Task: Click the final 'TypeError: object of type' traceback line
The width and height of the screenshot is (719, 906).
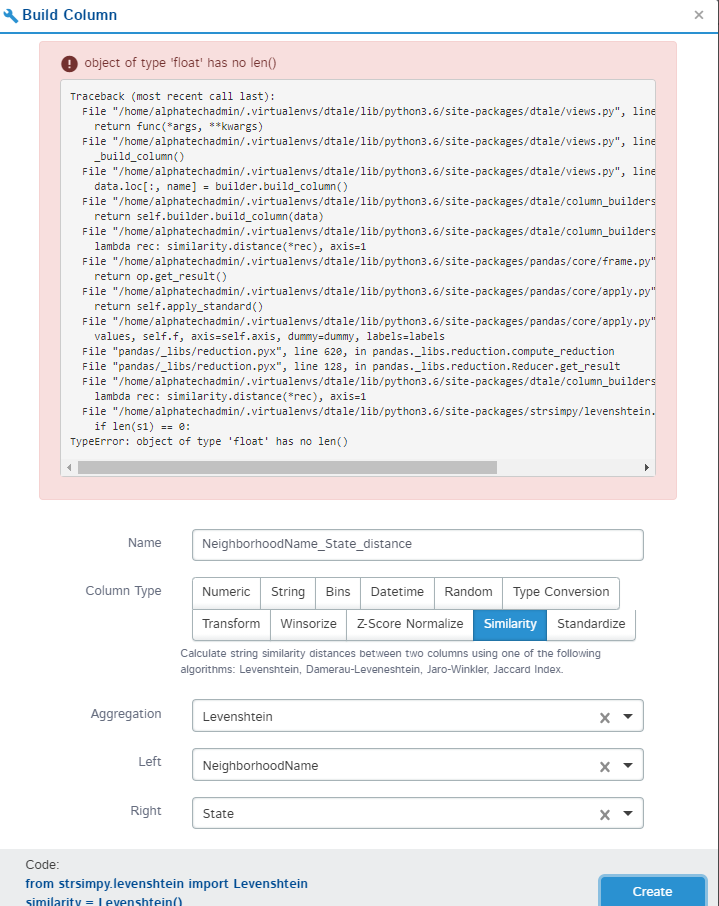Action: [x=209, y=441]
